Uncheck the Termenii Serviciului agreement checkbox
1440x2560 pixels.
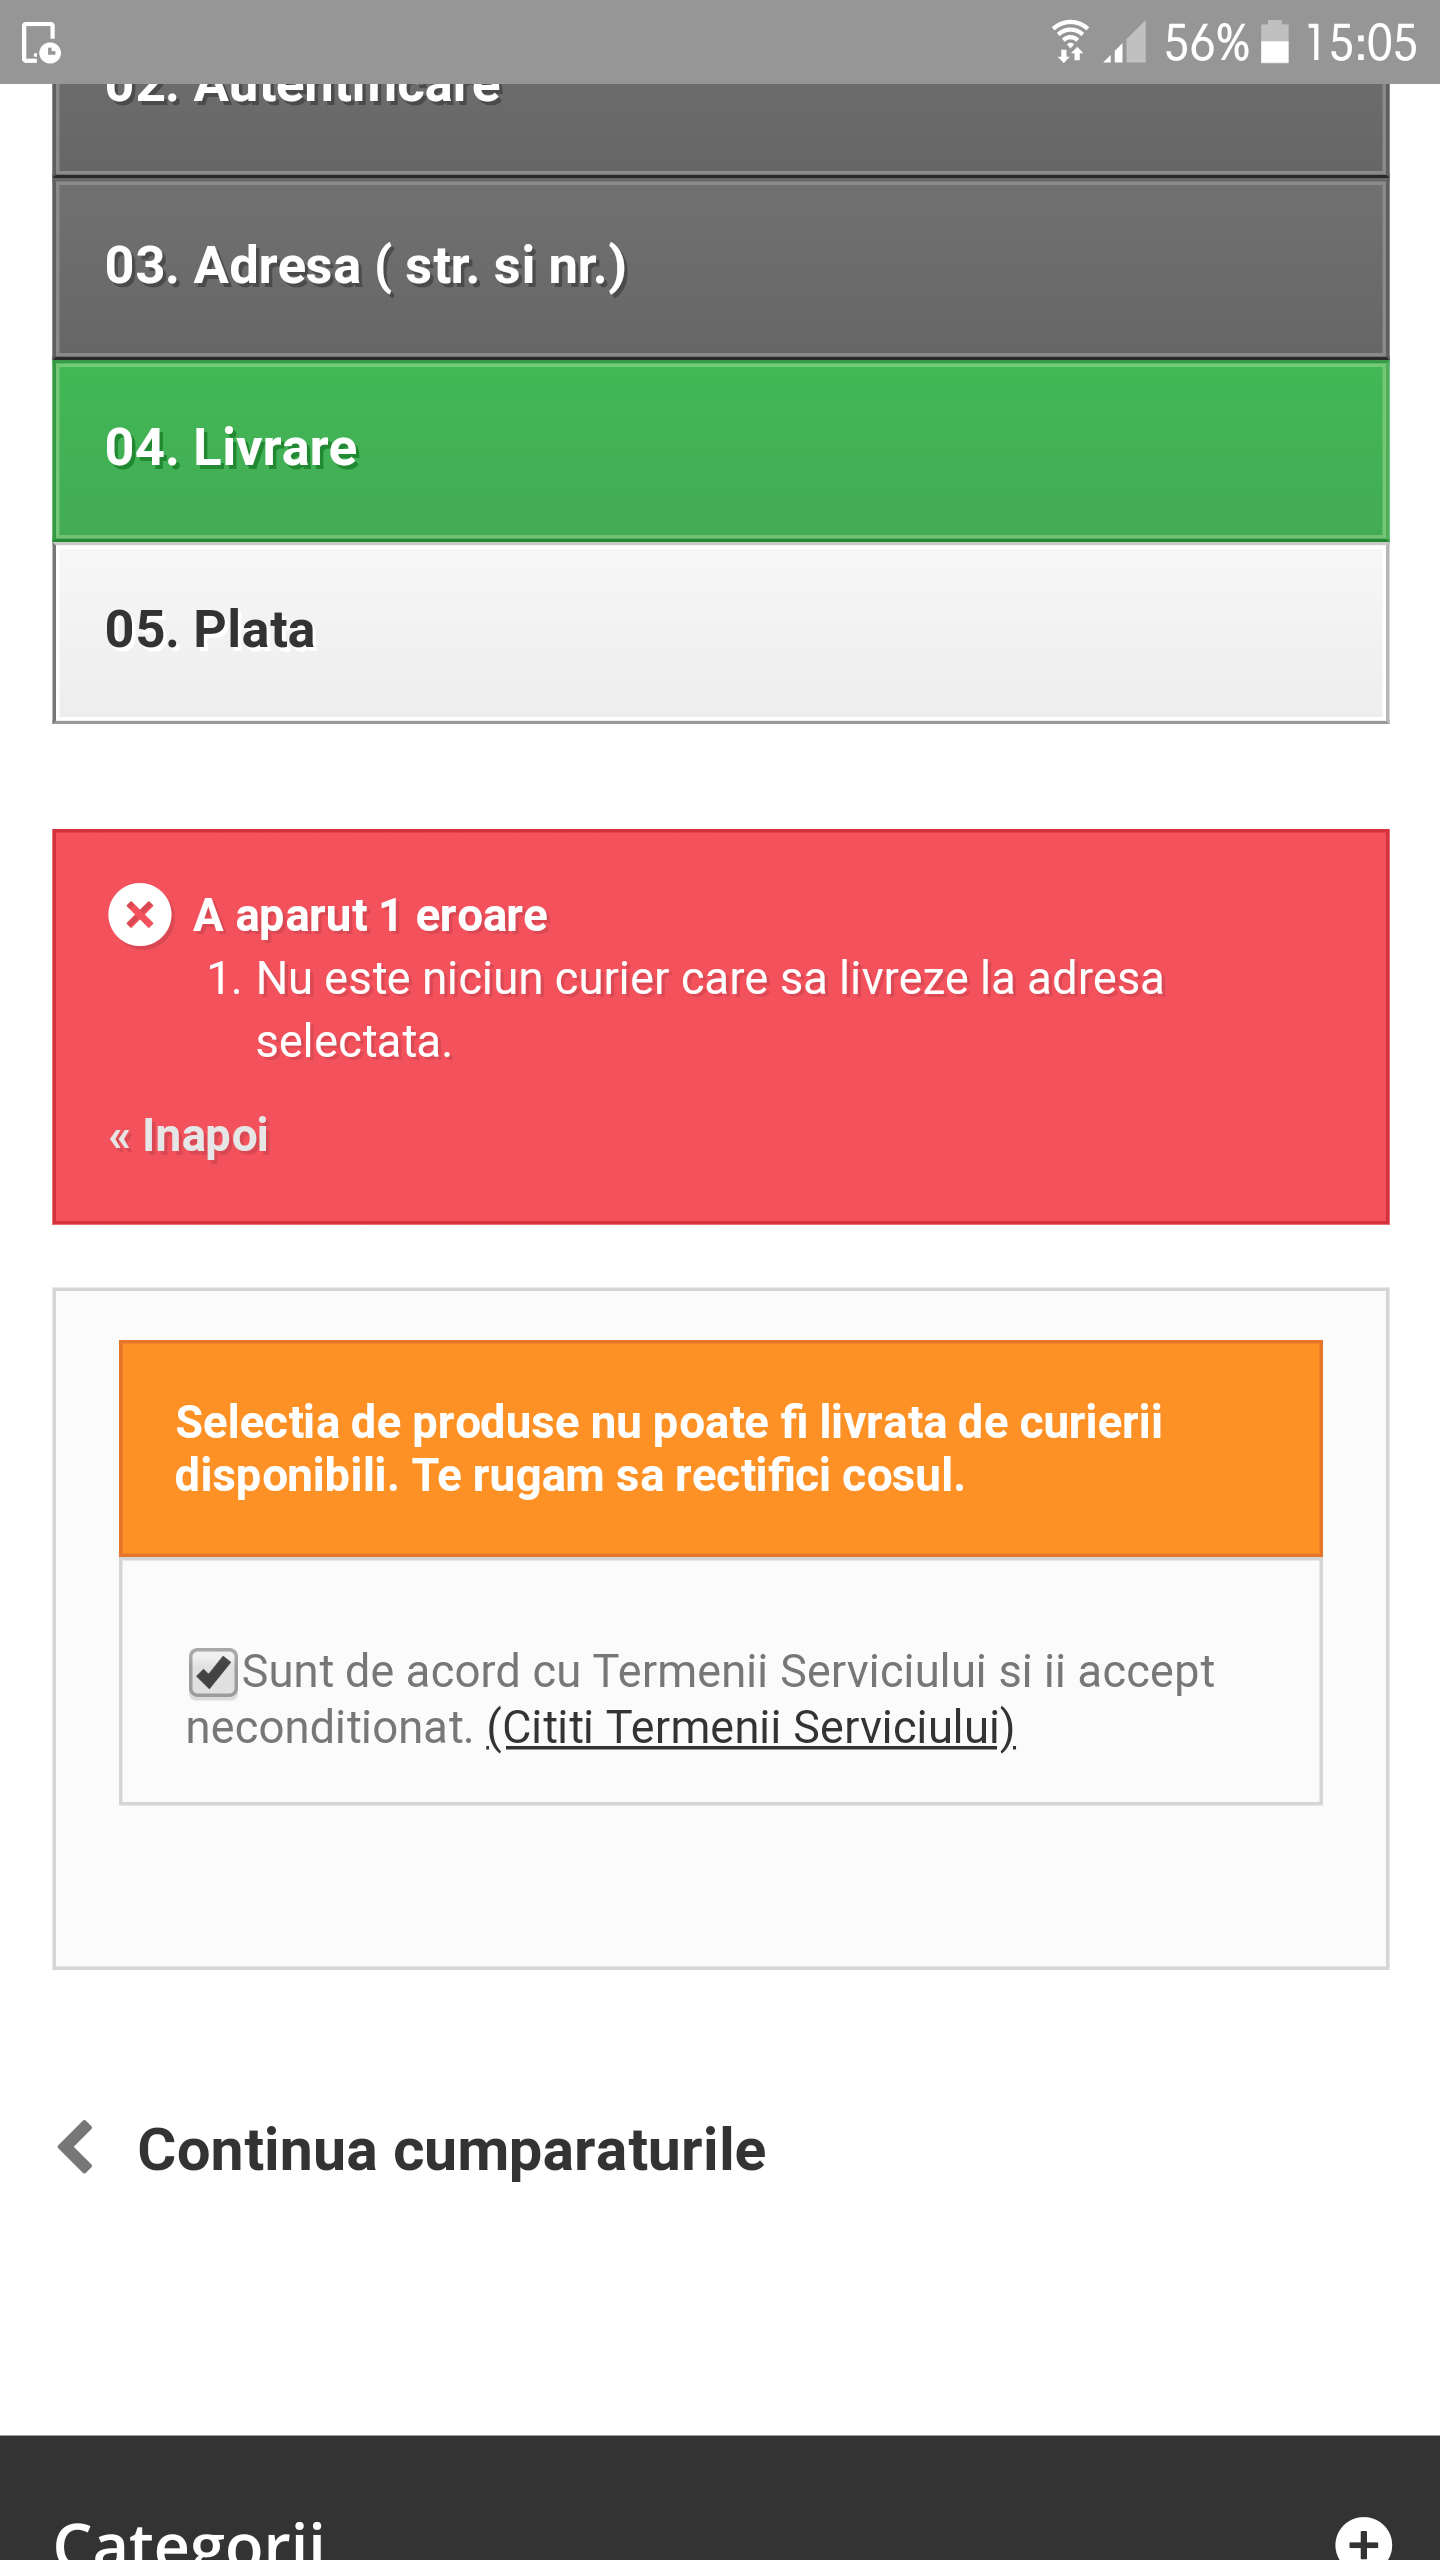213,1673
